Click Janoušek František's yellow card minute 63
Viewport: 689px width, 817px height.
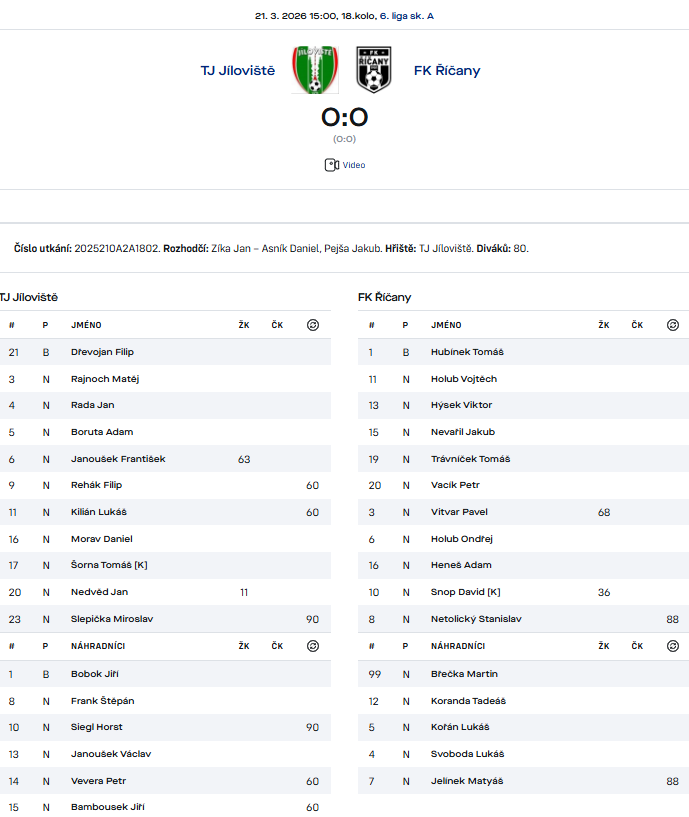(x=244, y=459)
